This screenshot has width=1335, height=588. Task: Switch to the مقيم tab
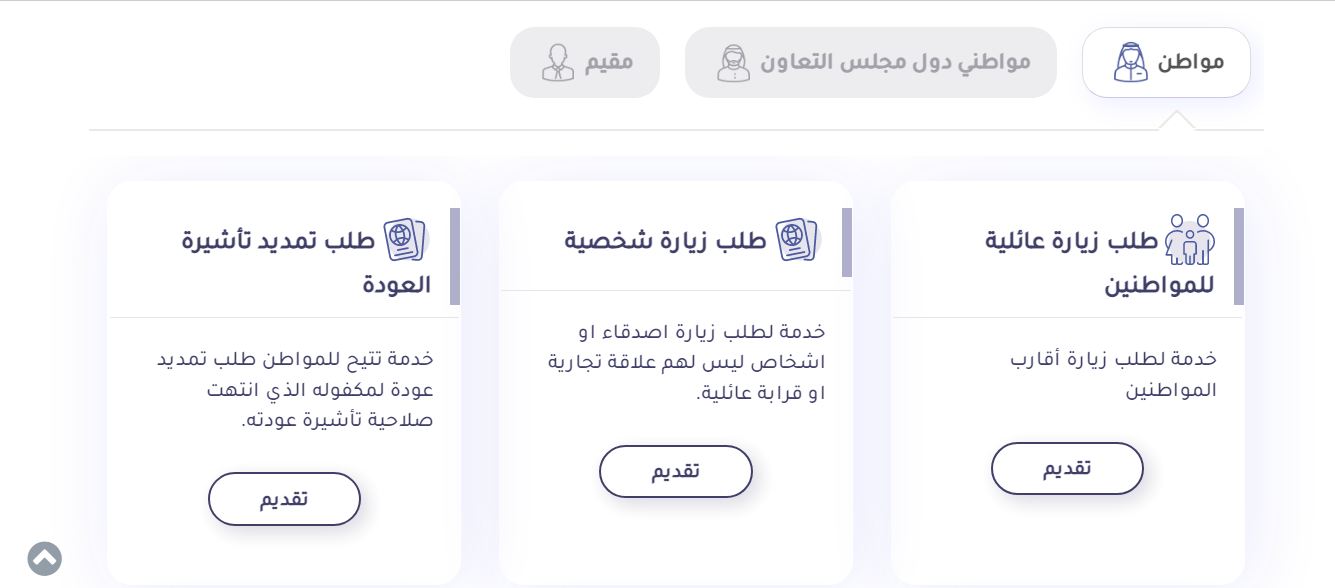tap(585, 62)
